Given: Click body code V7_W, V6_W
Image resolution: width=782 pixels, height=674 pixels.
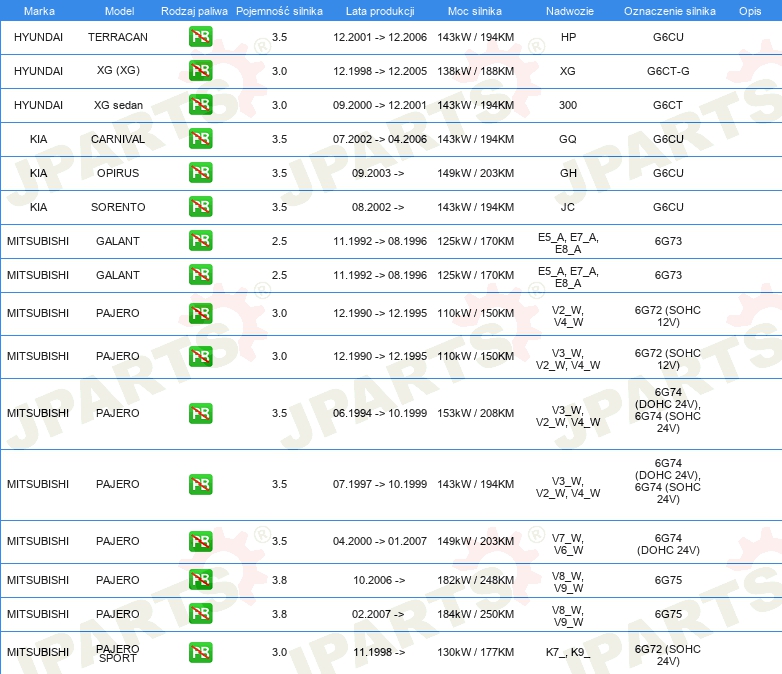Looking at the screenshot, I should pos(568,544).
